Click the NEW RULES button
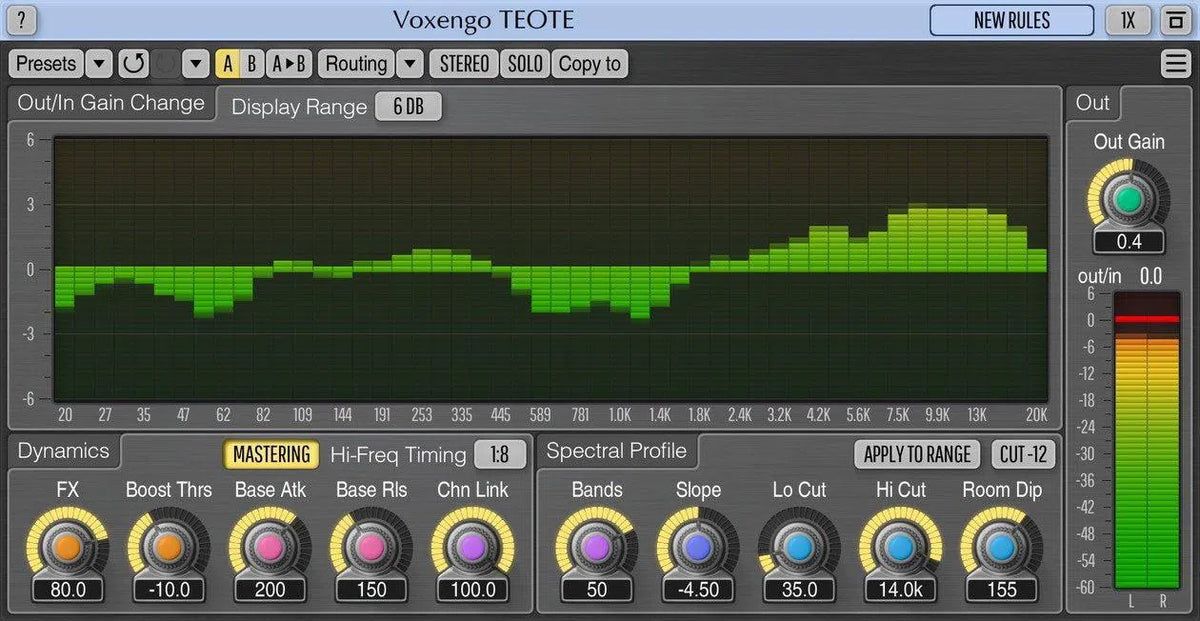Viewport: 1200px width, 621px height. 1011,20
